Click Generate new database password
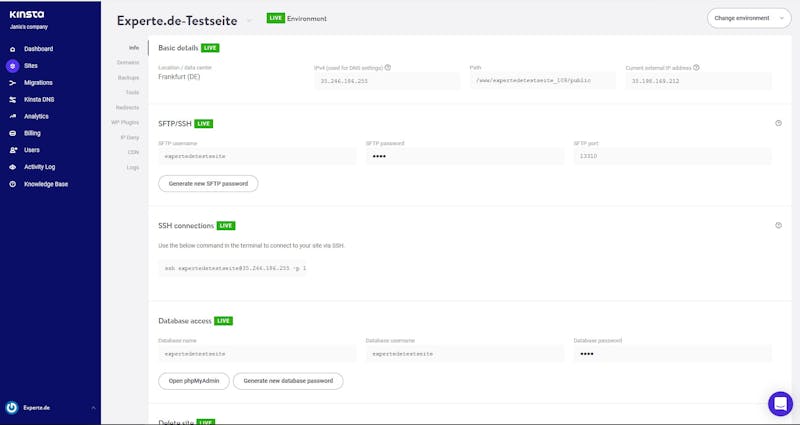 coord(288,381)
